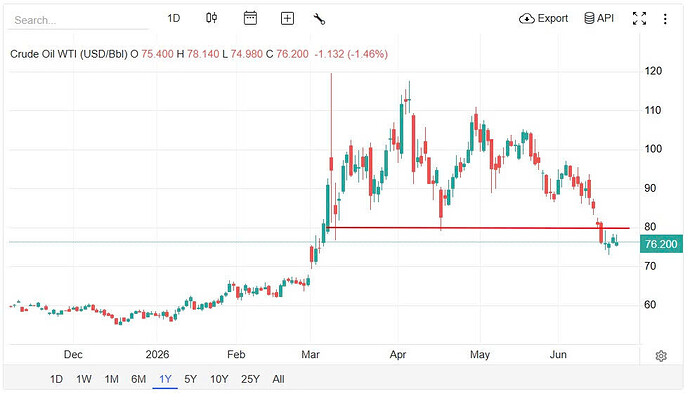Click the 76.200 current price label
Viewport: 690px width, 401px height.
[661, 244]
